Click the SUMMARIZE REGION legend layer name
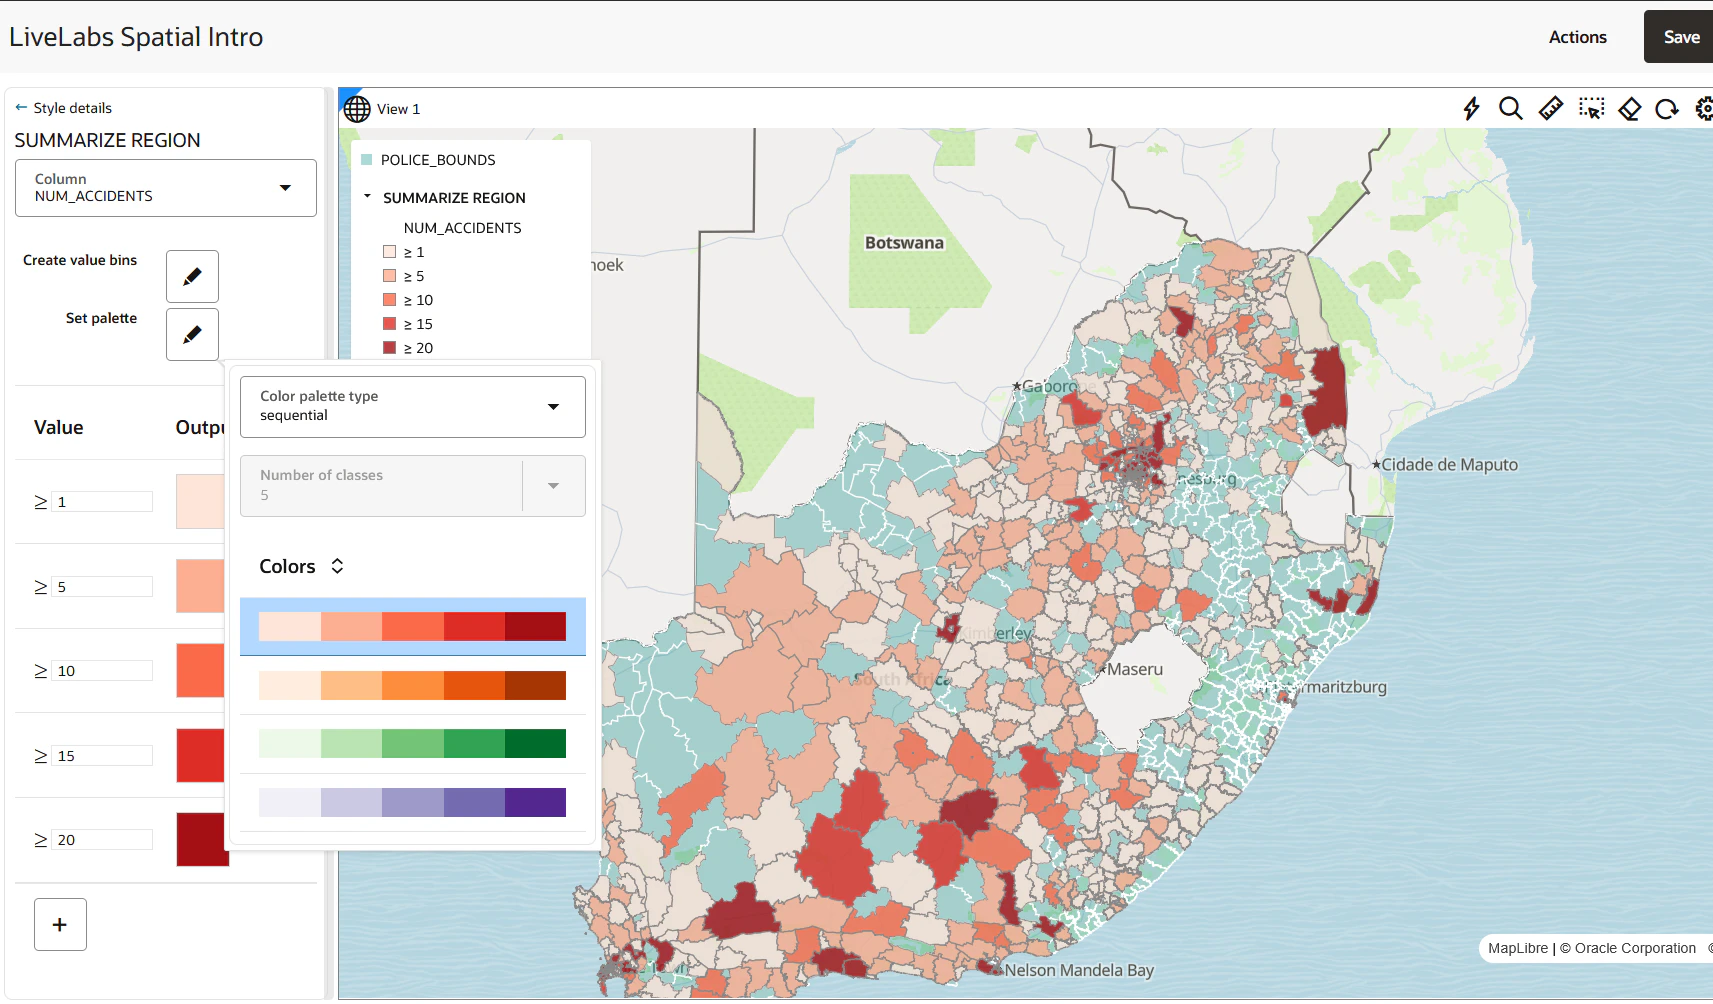Image resolution: width=1713 pixels, height=1004 pixels. pos(454,198)
